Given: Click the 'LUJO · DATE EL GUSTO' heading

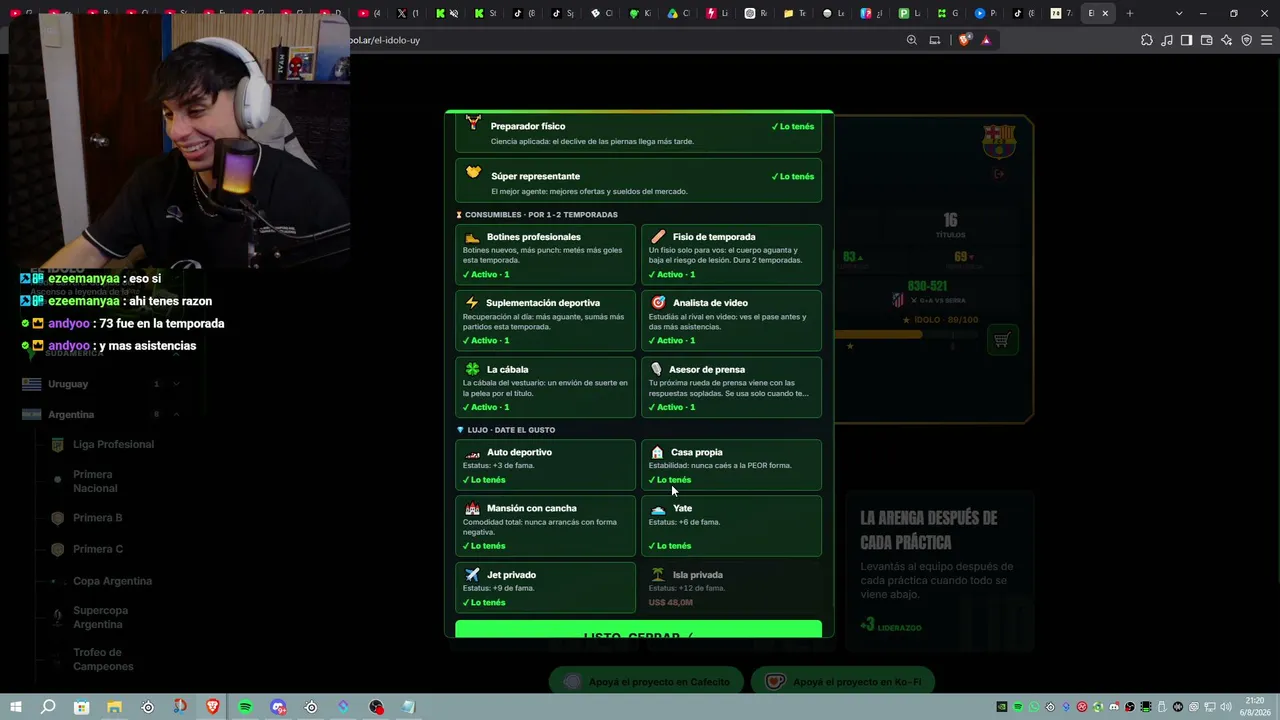Looking at the screenshot, I should pyautogui.click(x=511, y=430).
